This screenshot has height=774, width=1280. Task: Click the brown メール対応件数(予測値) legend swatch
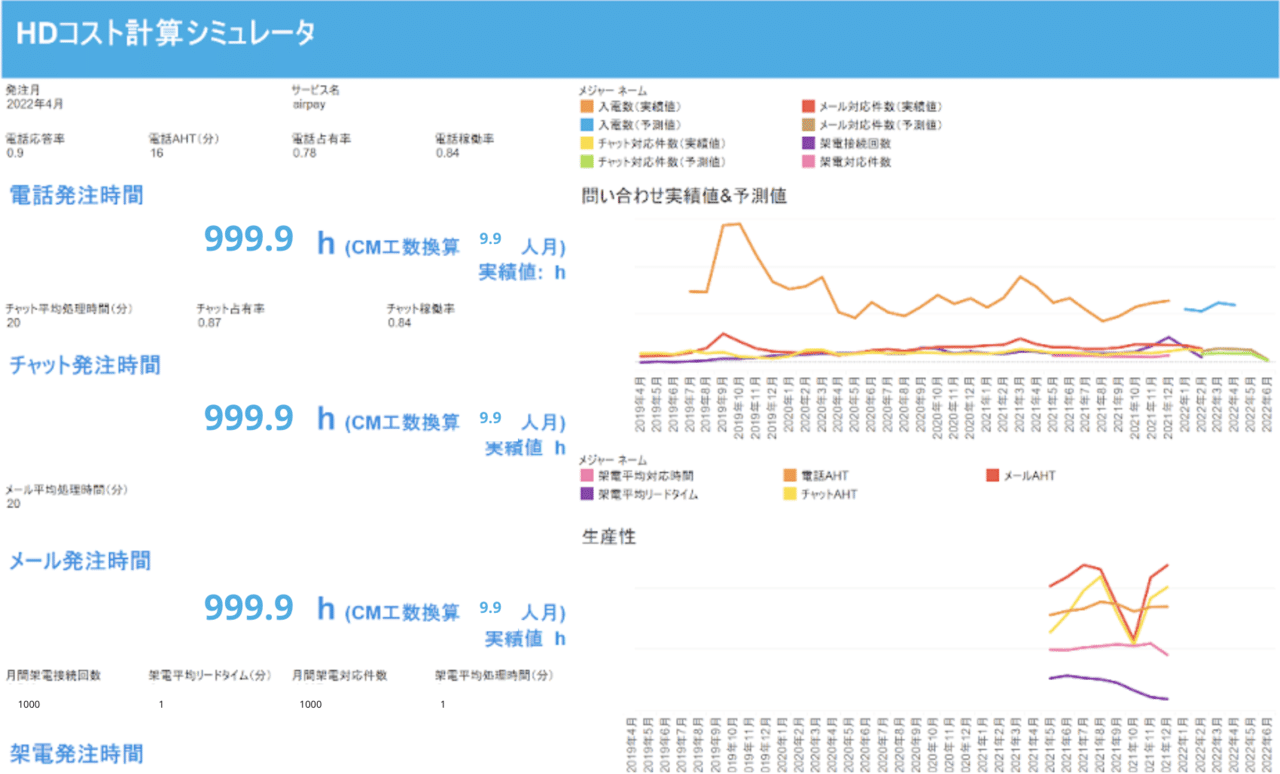pos(808,125)
